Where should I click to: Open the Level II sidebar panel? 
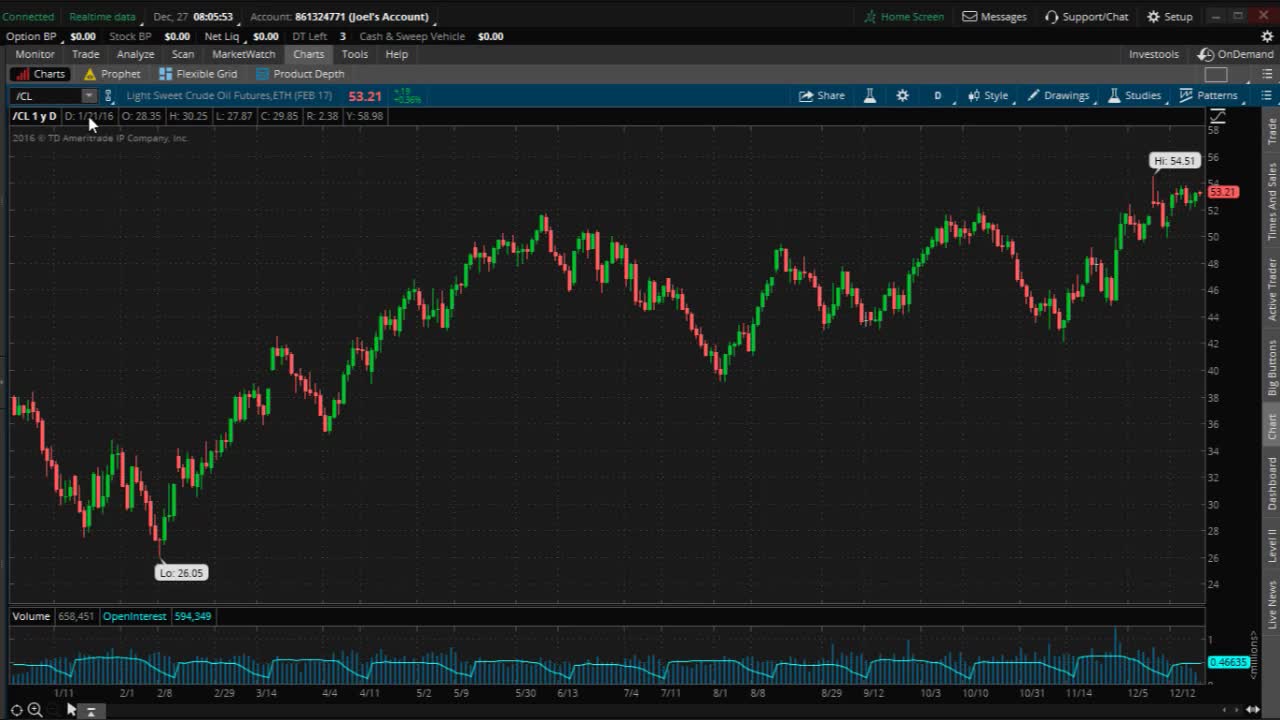click(x=1272, y=545)
